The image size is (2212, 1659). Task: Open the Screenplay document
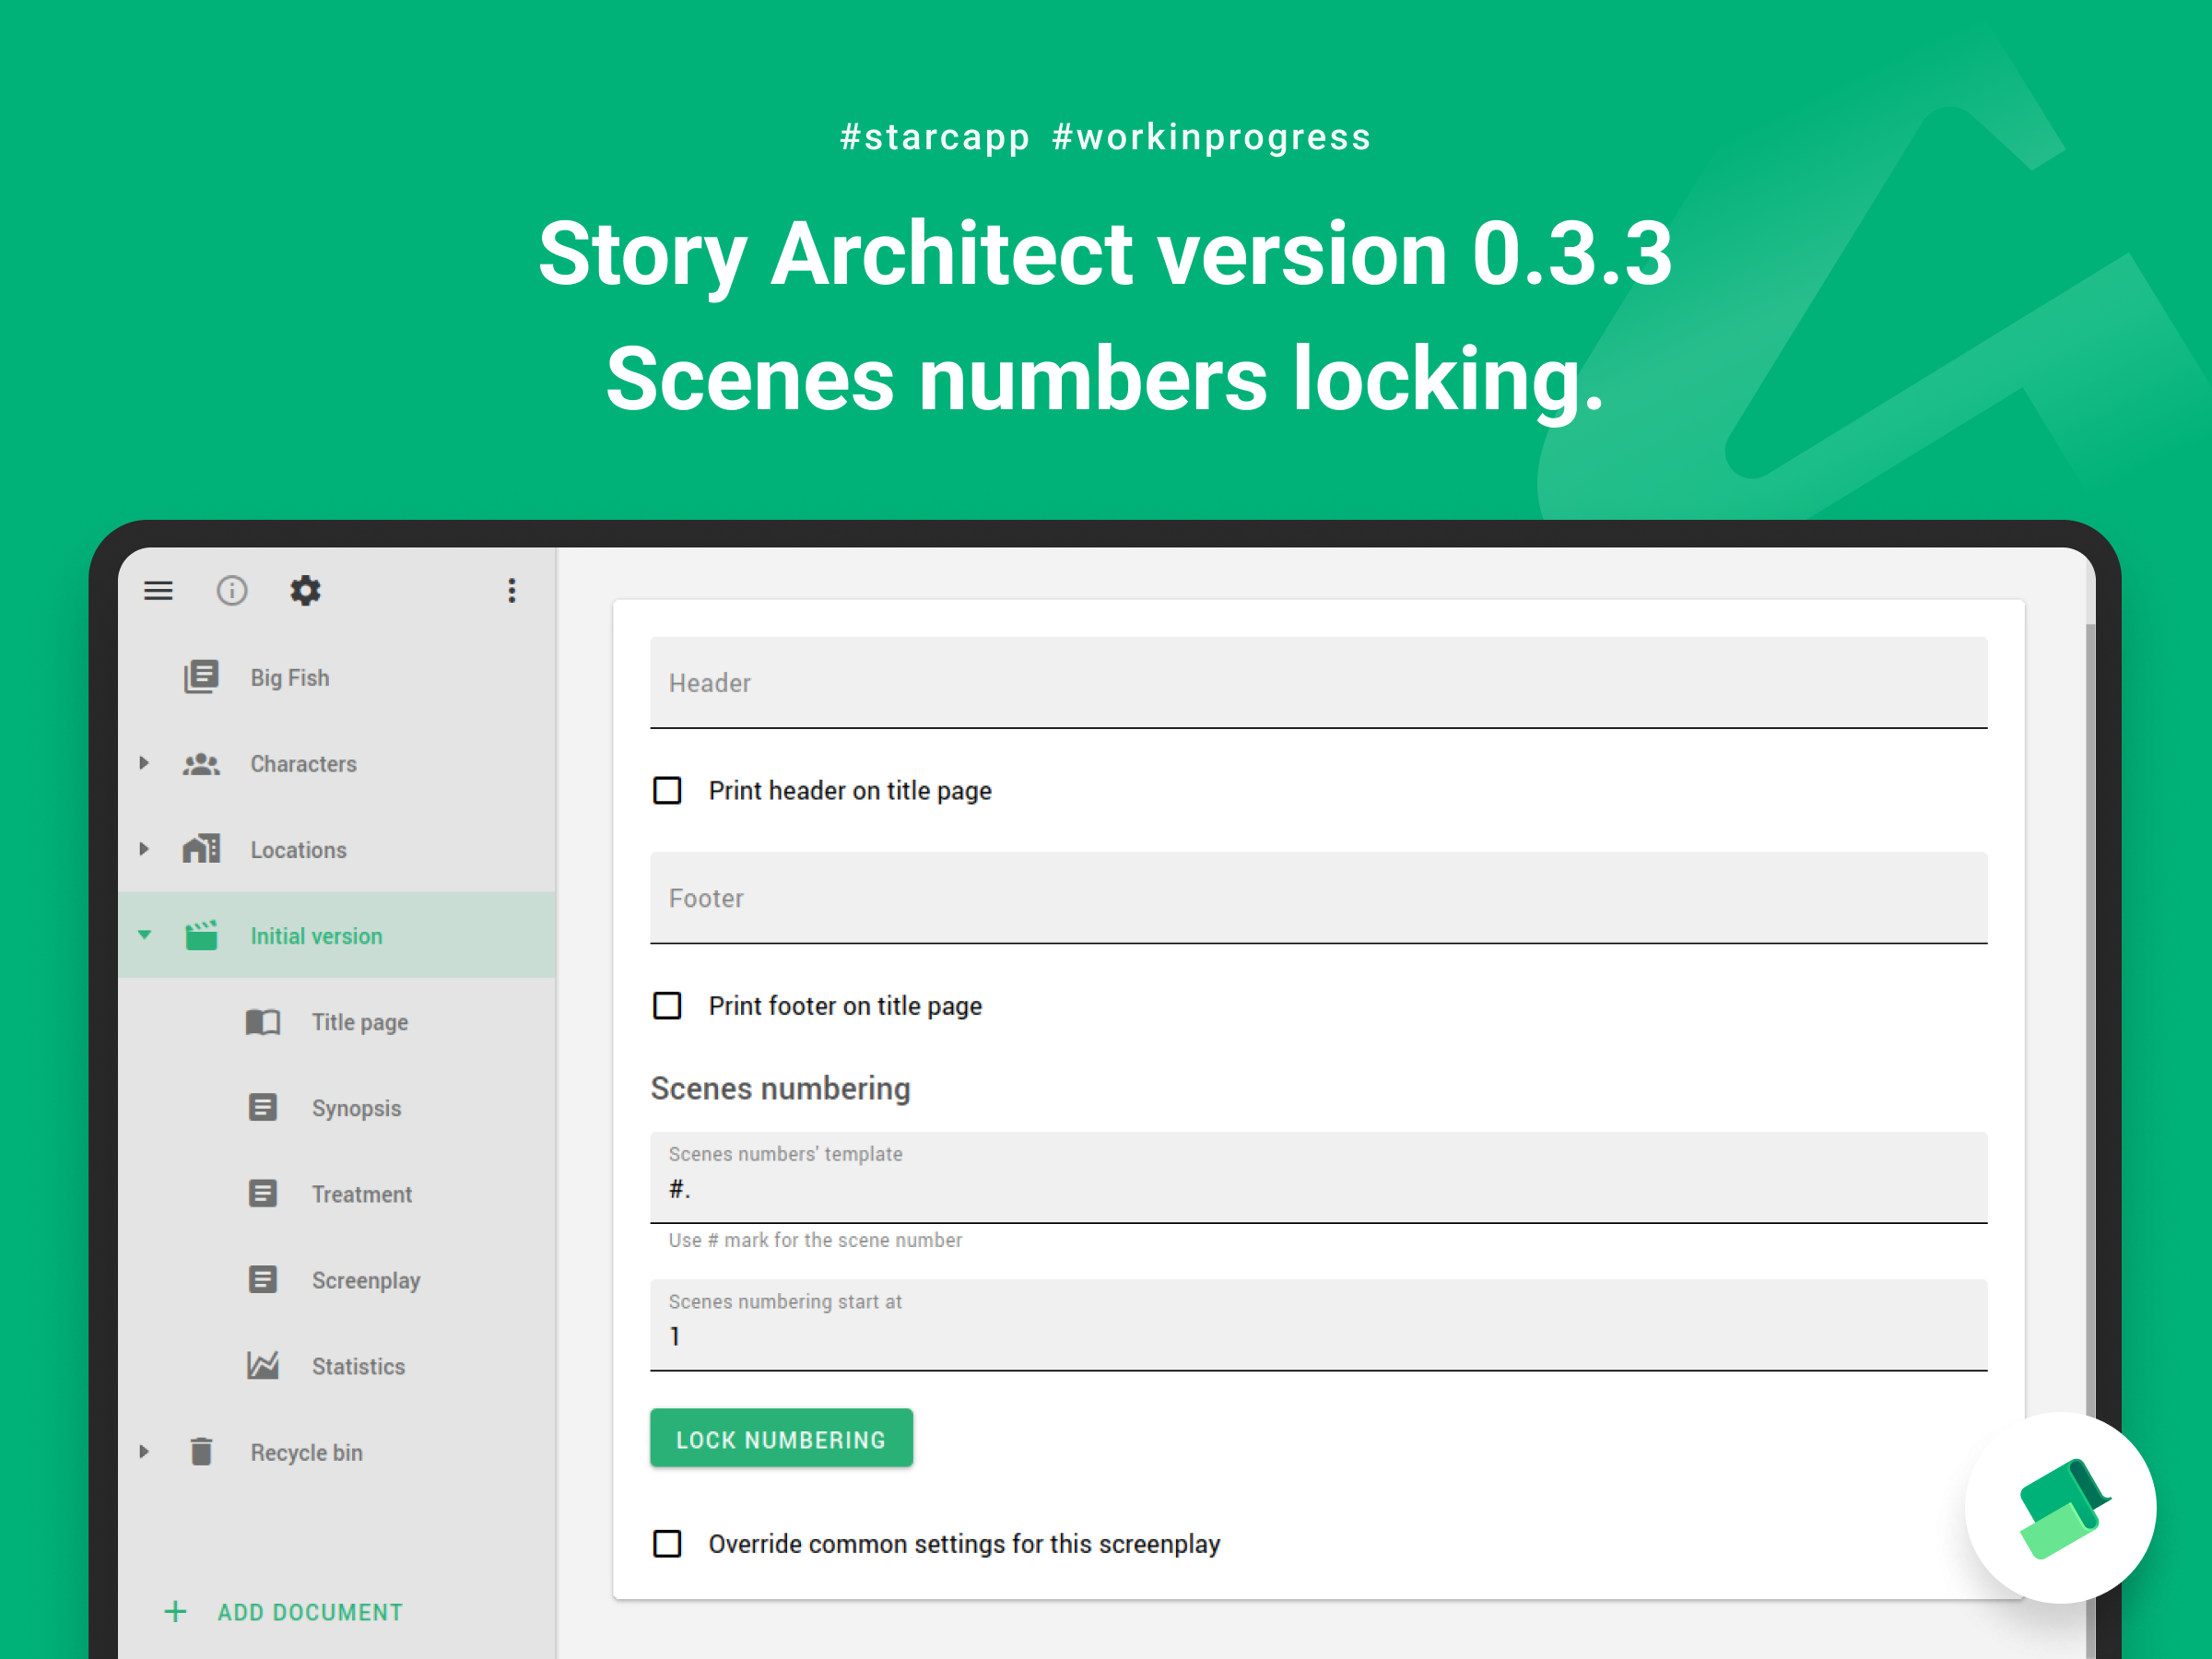click(x=366, y=1280)
